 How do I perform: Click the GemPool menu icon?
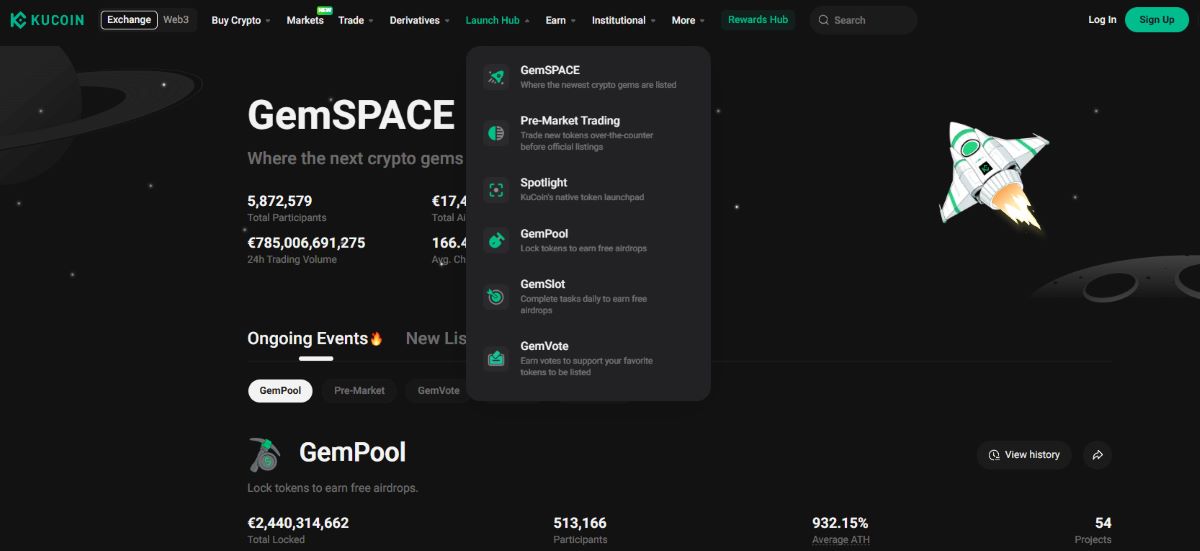(x=496, y=240)
